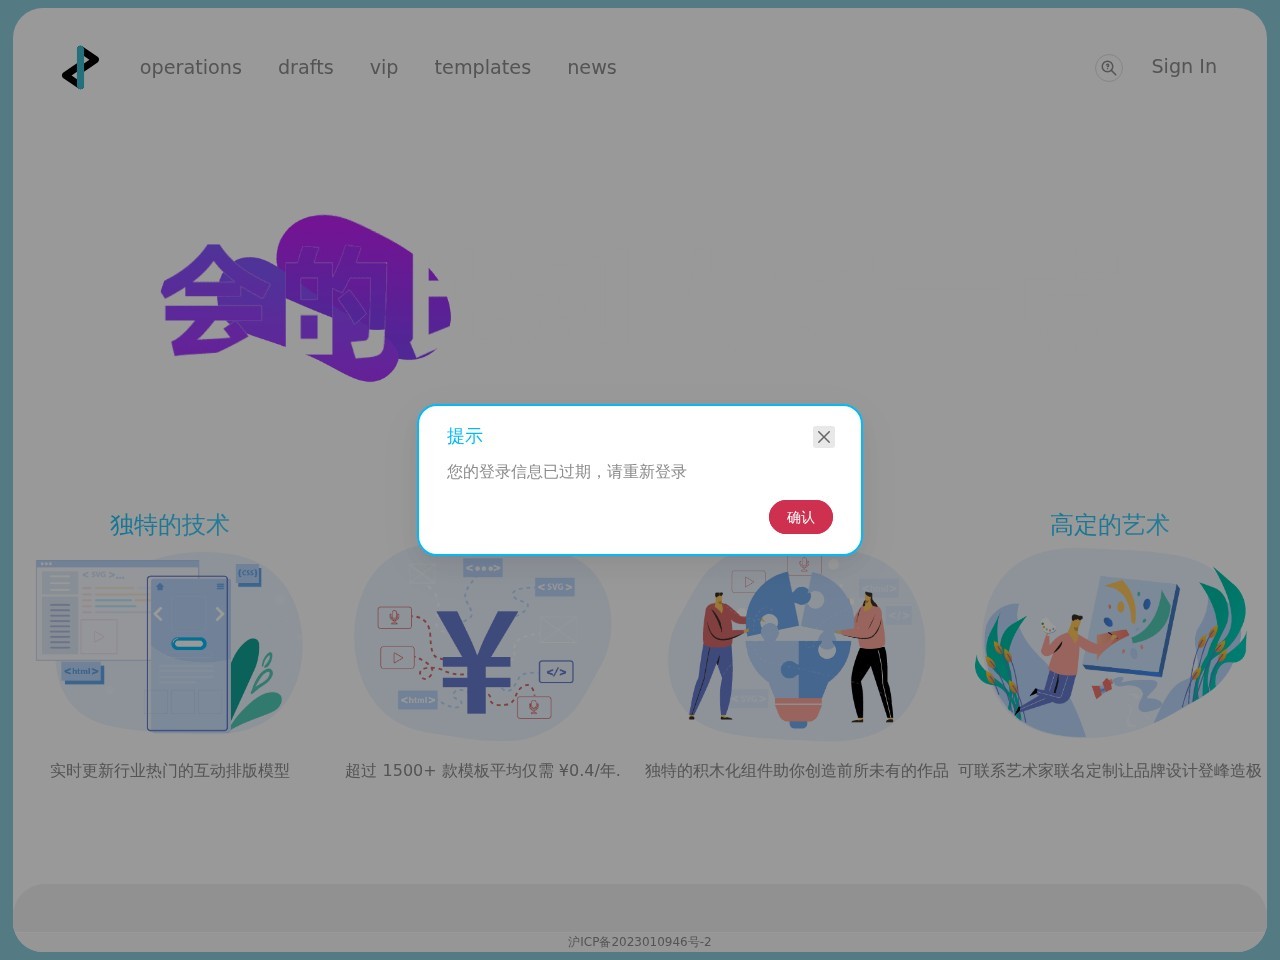This screenshot has height=960, width=1280.
Task: Click the 实时更新行业热门的互动排版模型 caption
Action: pos(170,770)
